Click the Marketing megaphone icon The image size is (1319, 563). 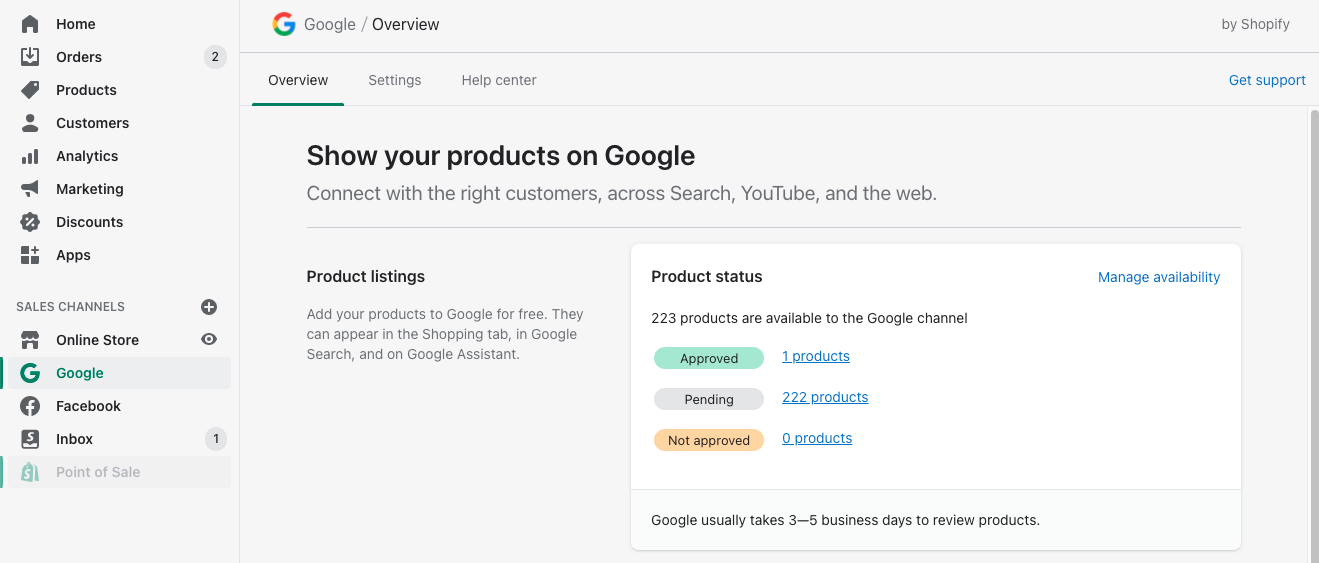point(30,189)
